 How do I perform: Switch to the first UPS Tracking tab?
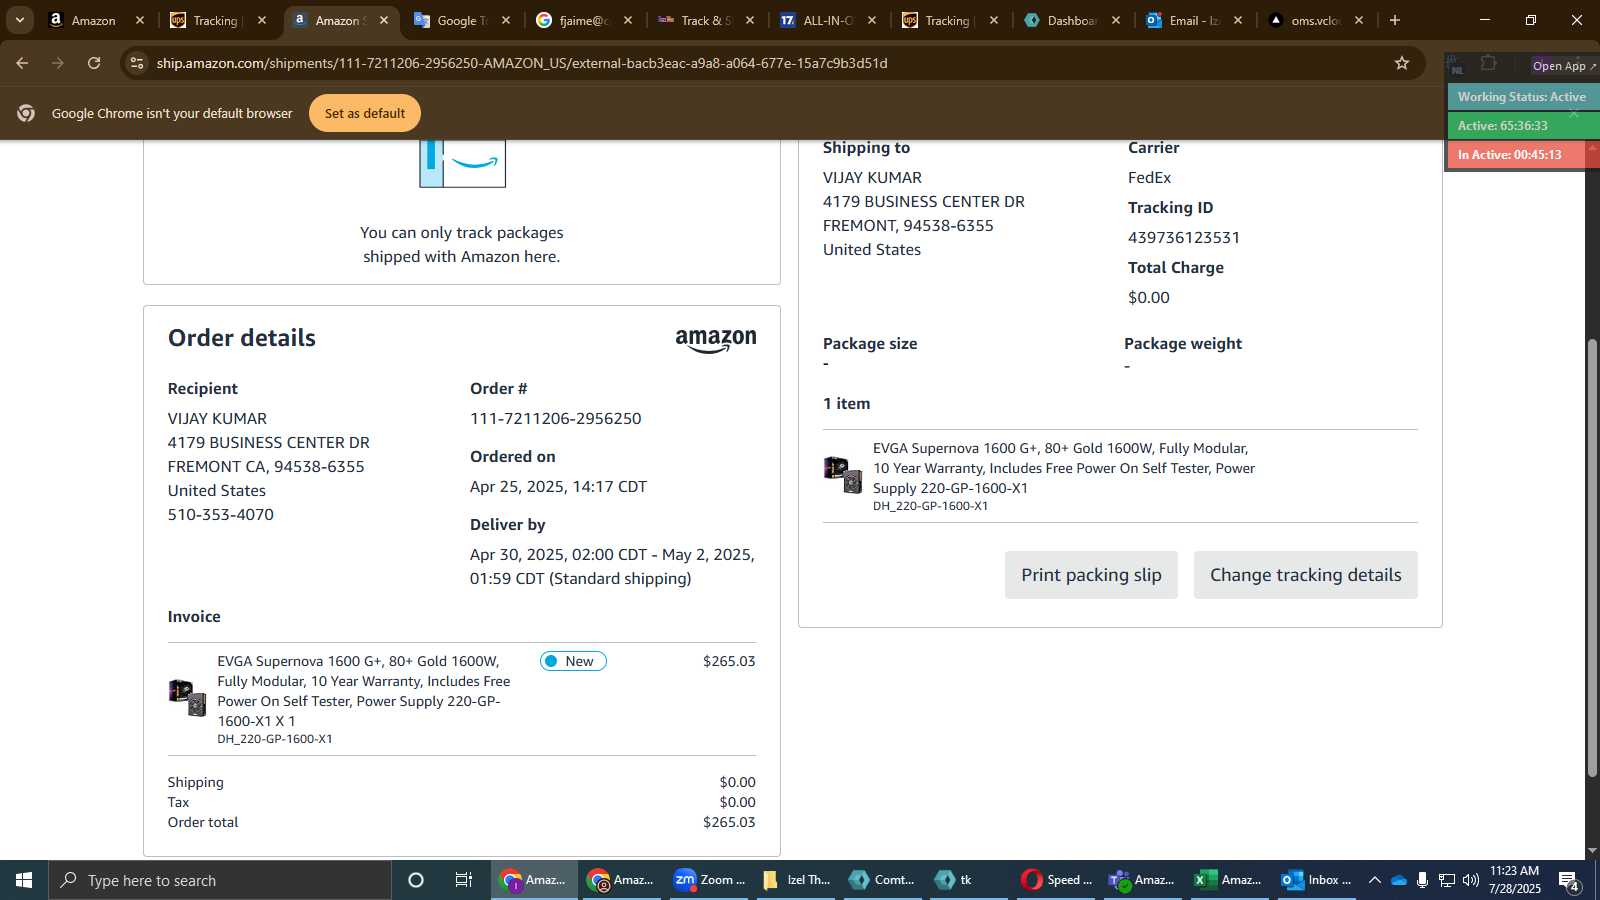[217, 20]
